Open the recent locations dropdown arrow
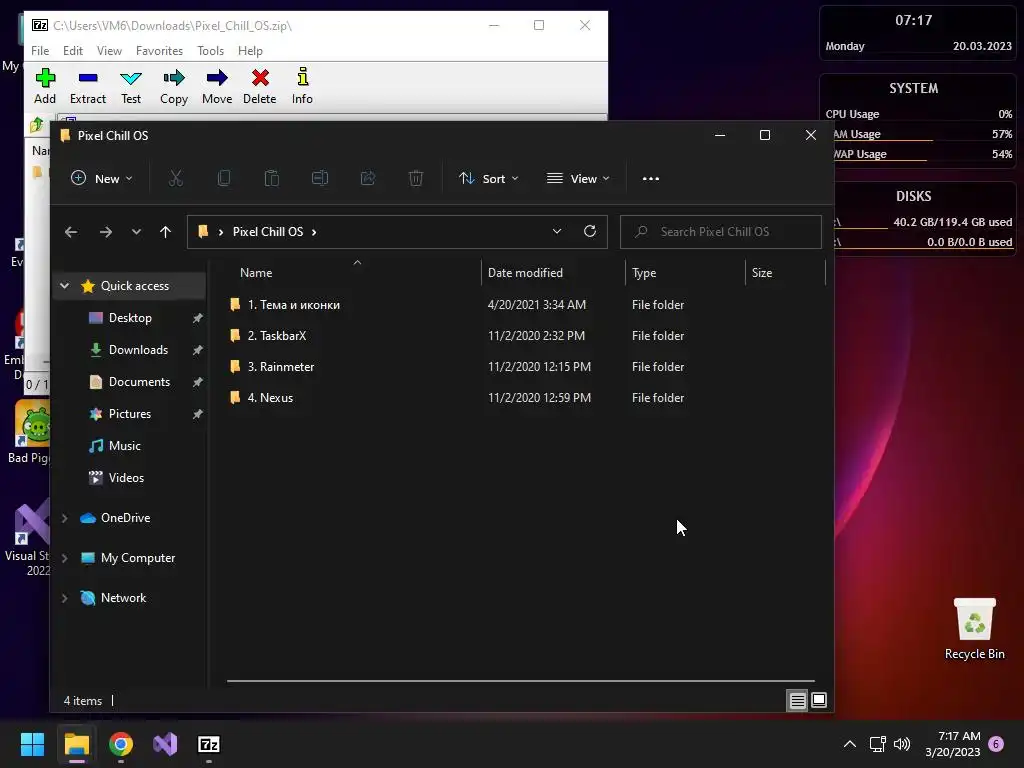This screenshot has height=768, width=1024. click(x=136, y=232)
